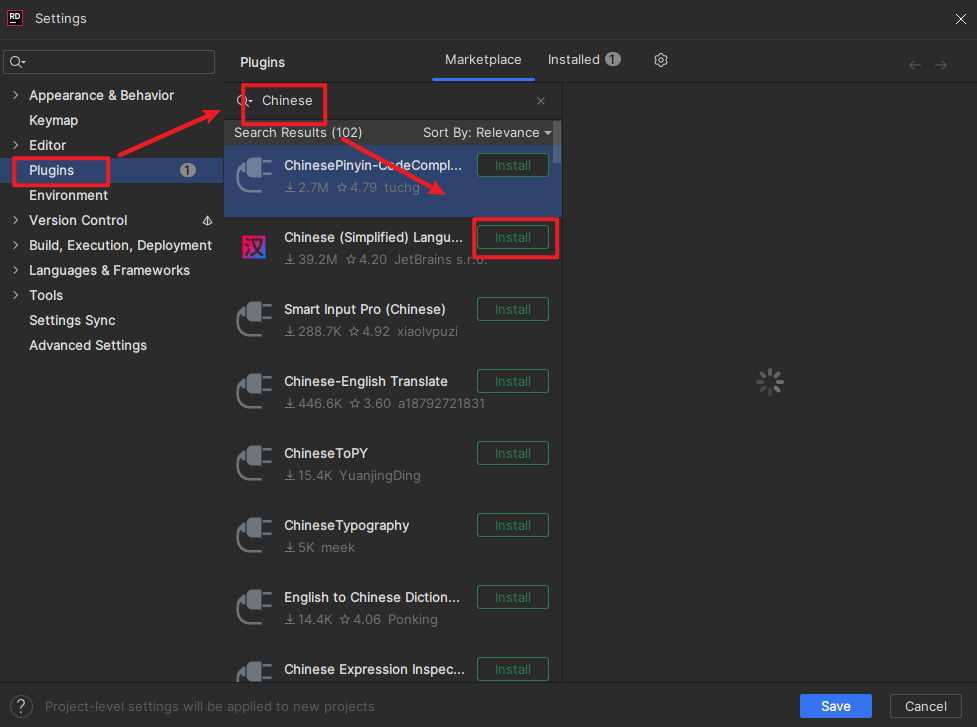This screenshot has width=977, height=727.
Task: Clear the Chinese plugin search text
Action: tap(541, 101)
